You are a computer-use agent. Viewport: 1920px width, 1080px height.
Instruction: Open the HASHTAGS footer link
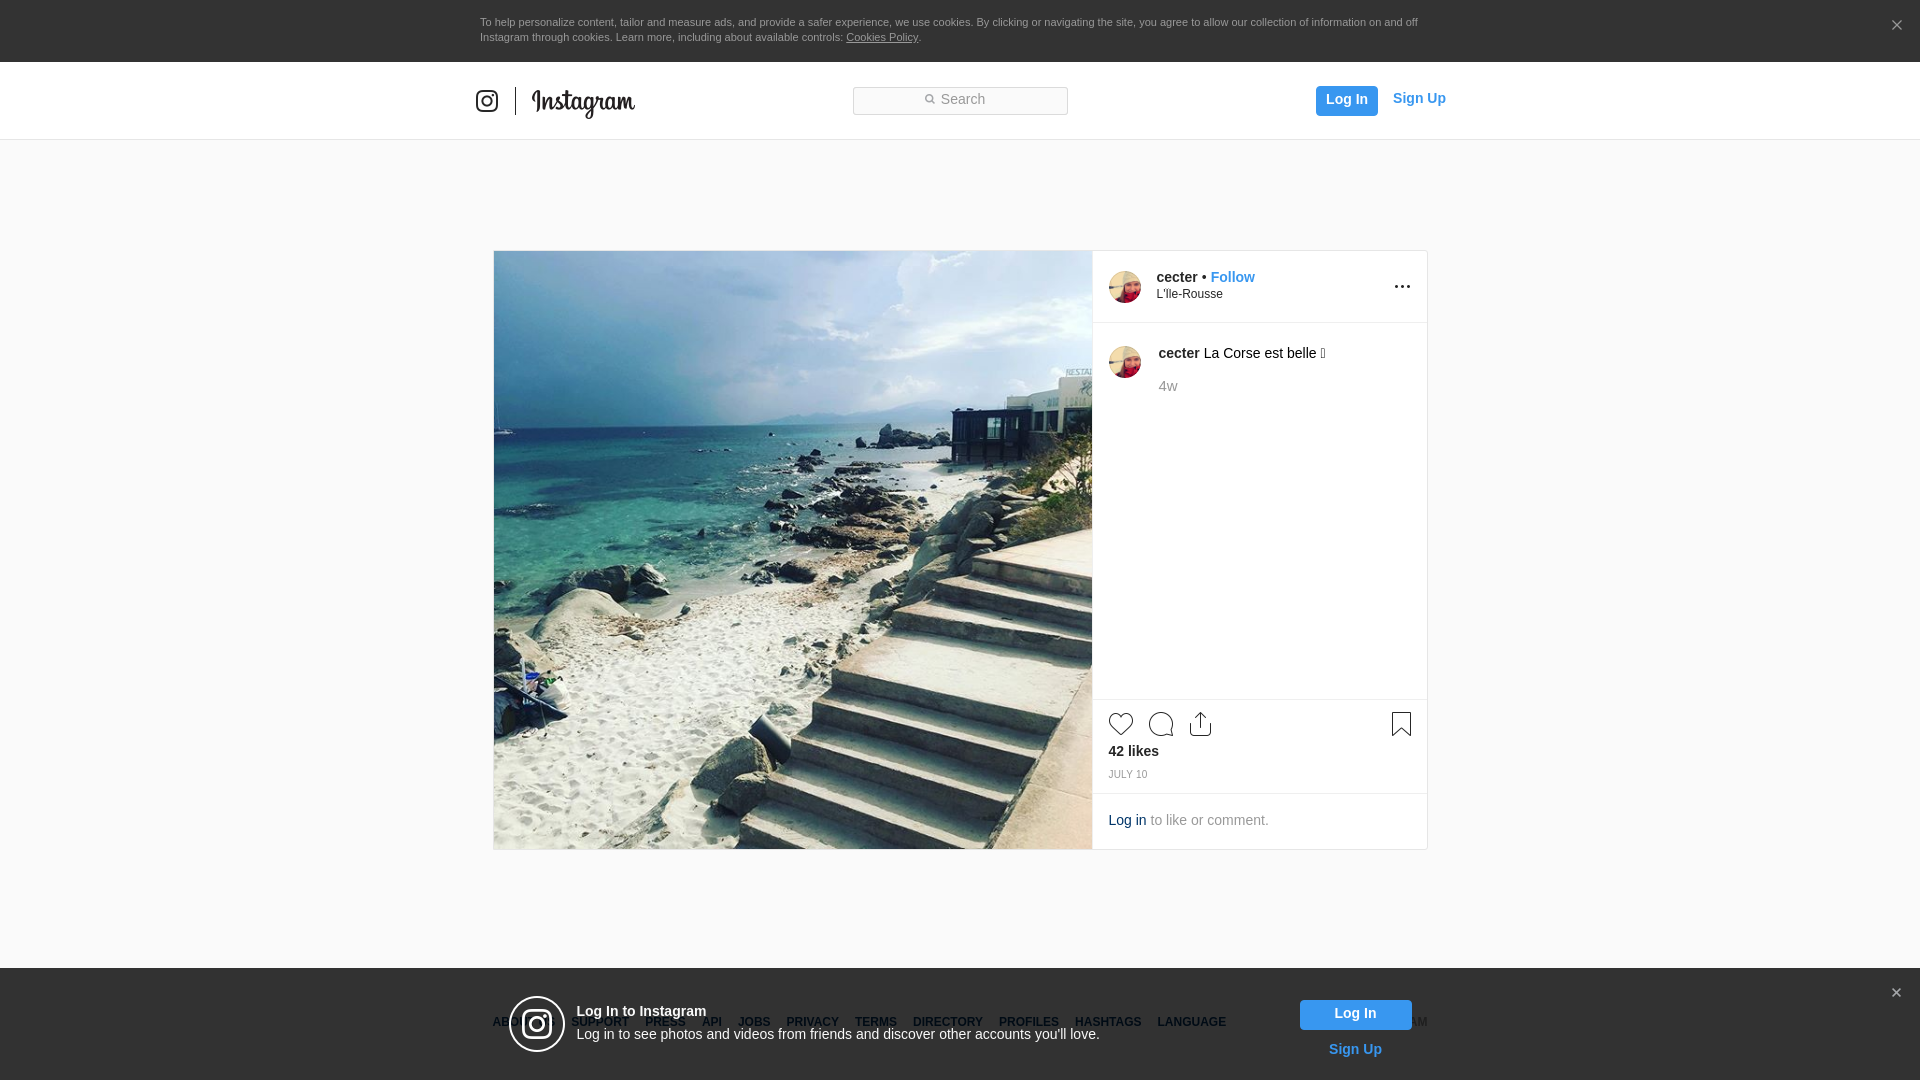[x=1108, y=1022]
